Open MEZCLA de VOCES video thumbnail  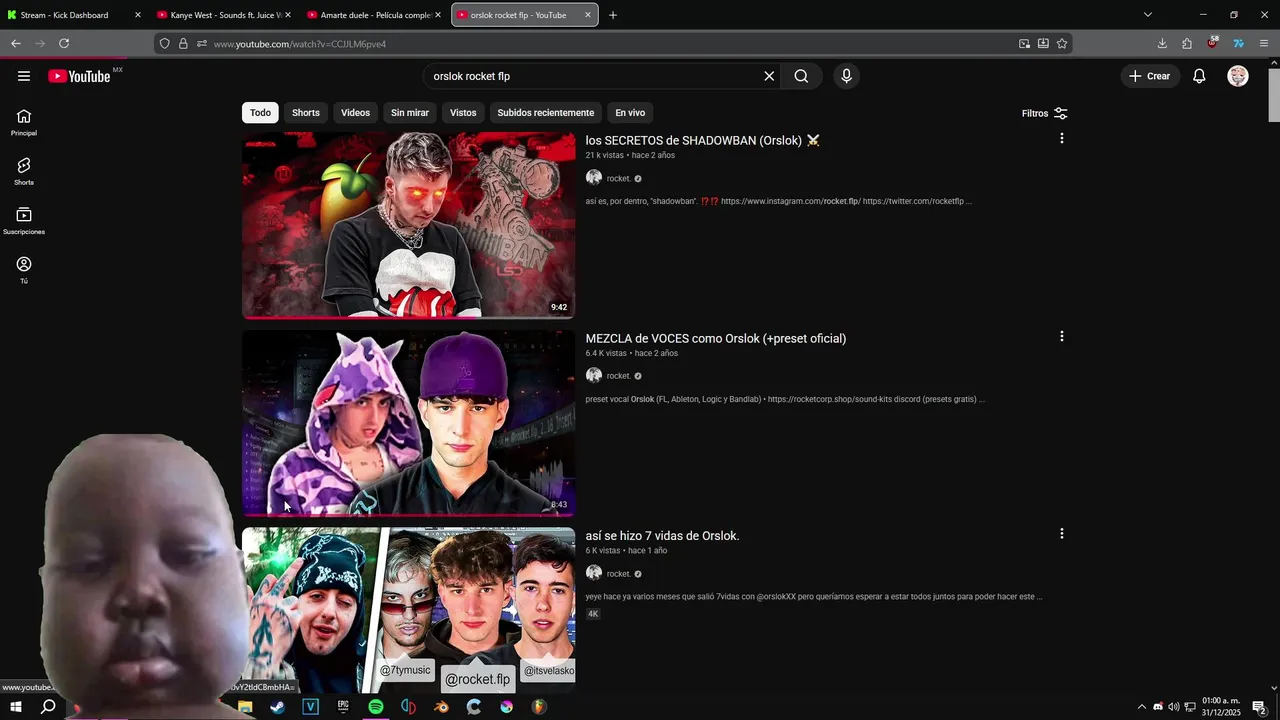tap(409, 423)
